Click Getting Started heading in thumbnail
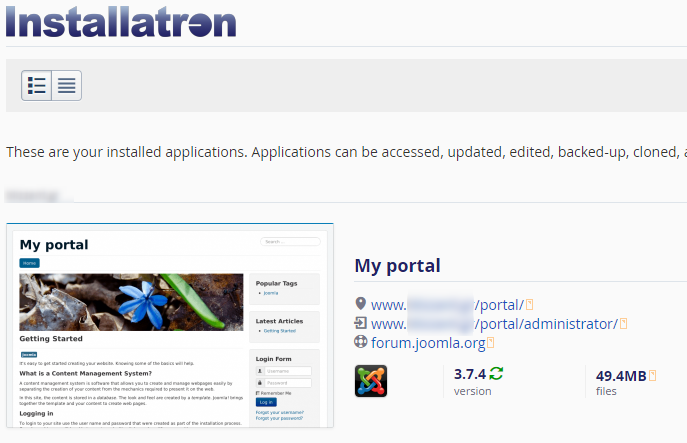The height and width of the screenshot is (443, 687). pyautogui.click(x=51, y=339)
